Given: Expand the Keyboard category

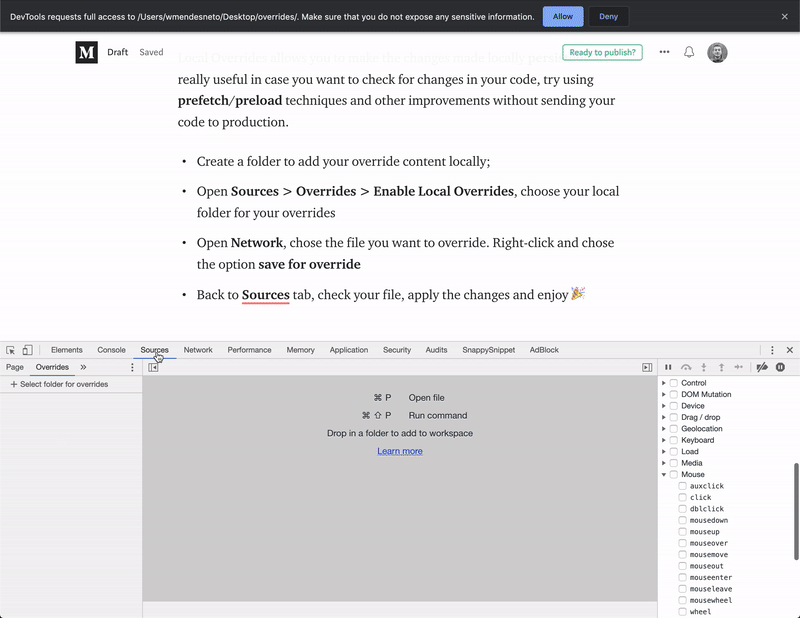Looking at the screenshot, I should [x=664, y=440].
